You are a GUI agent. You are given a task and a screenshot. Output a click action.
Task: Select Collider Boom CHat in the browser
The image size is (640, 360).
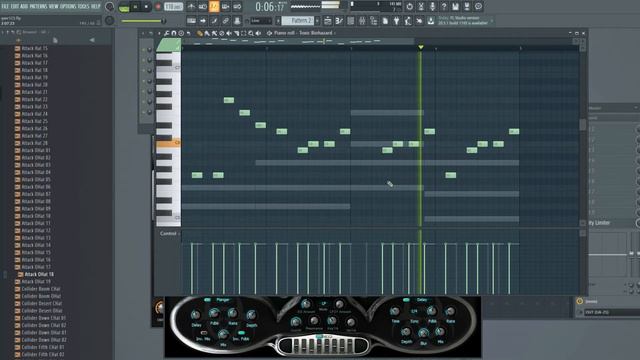point(41,289)
